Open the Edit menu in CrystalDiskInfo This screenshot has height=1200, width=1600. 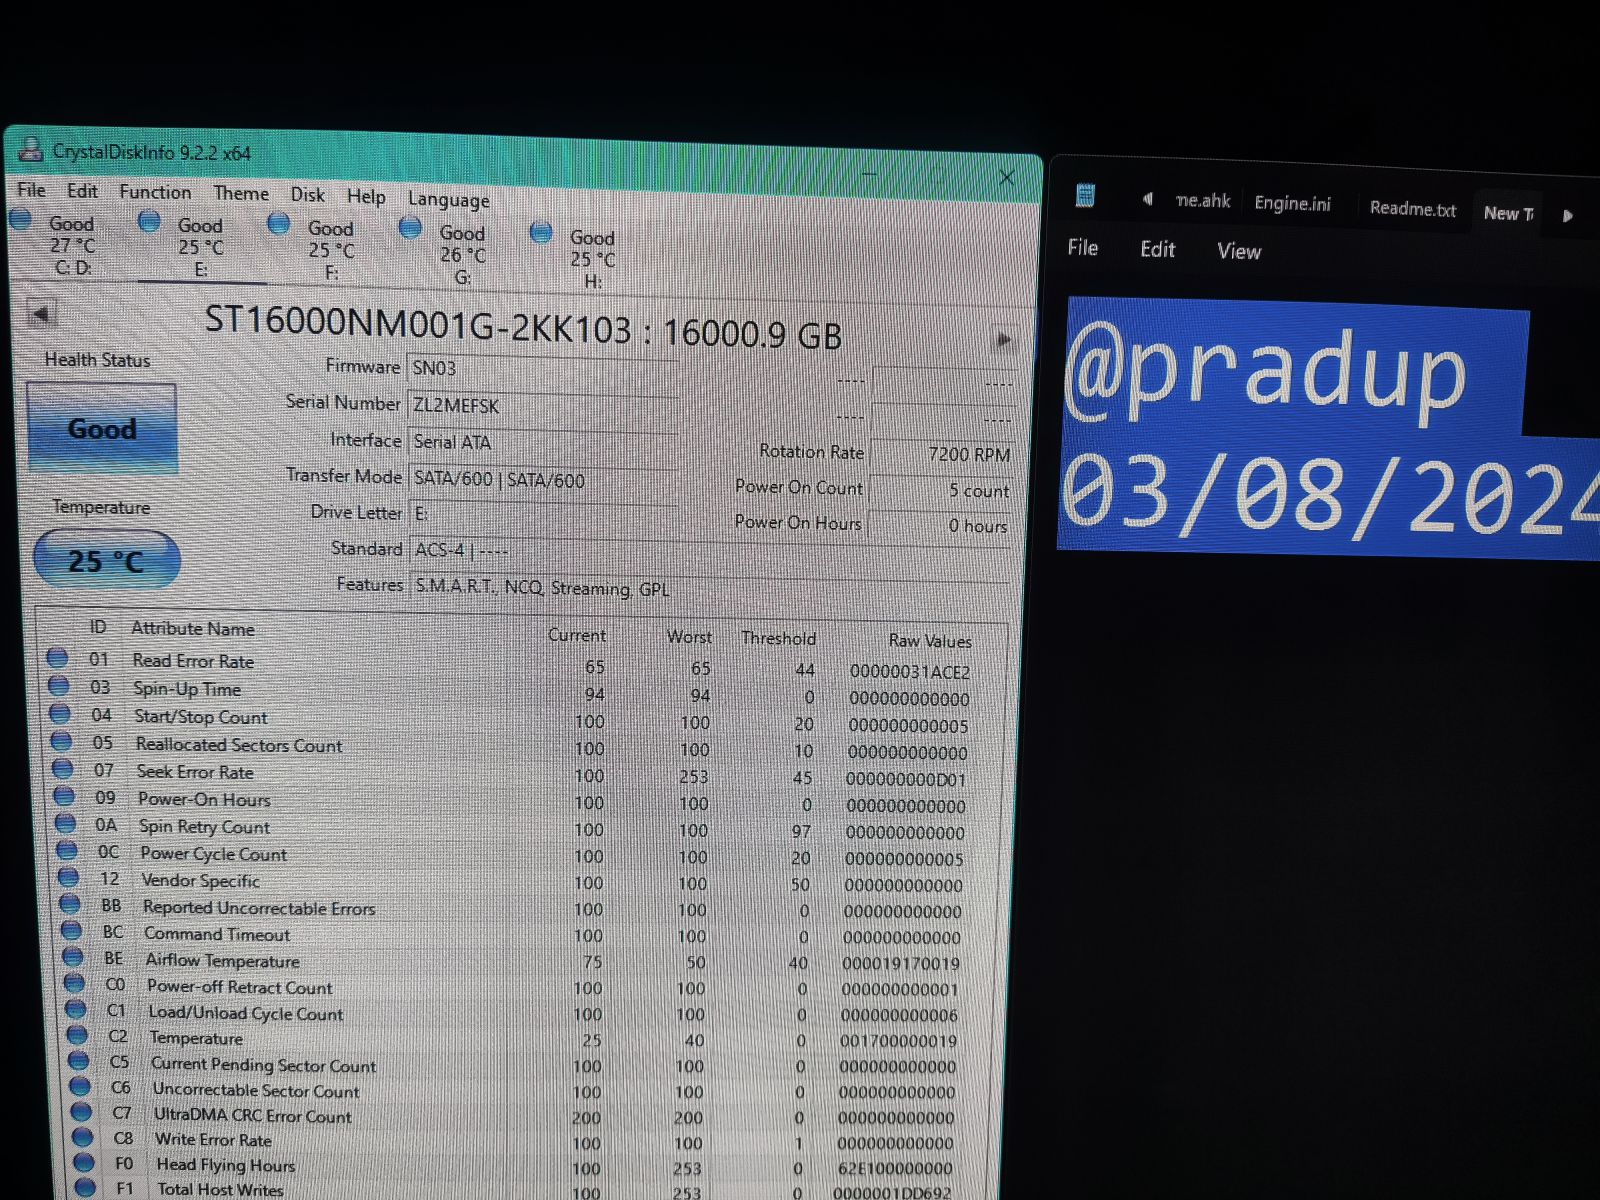(x=82, y=190)
